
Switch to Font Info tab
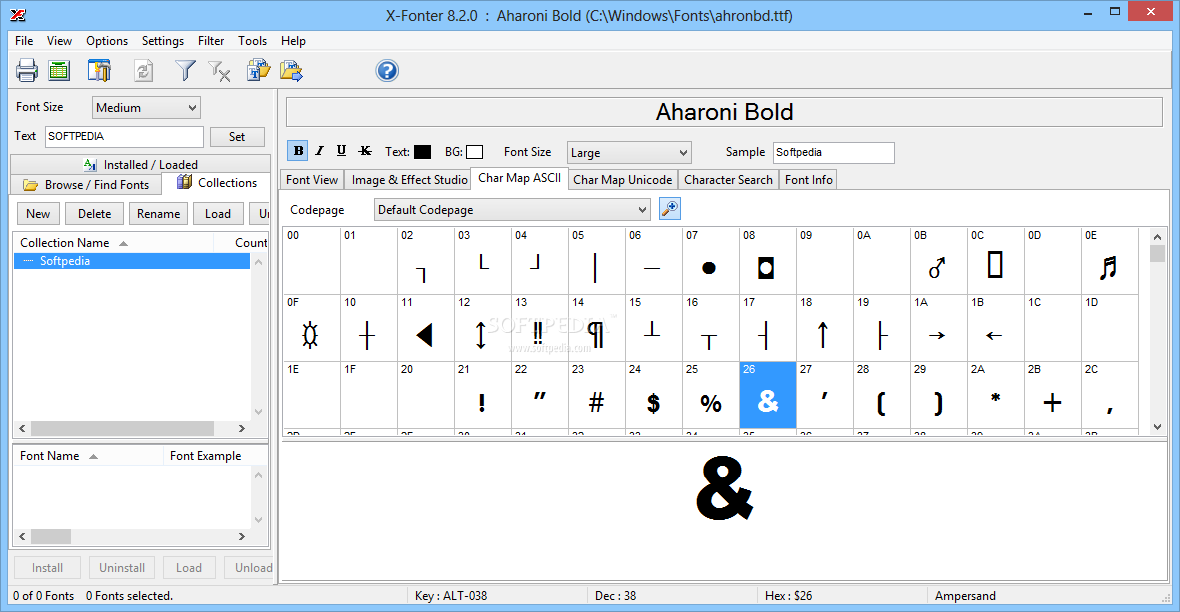point(808,179)
